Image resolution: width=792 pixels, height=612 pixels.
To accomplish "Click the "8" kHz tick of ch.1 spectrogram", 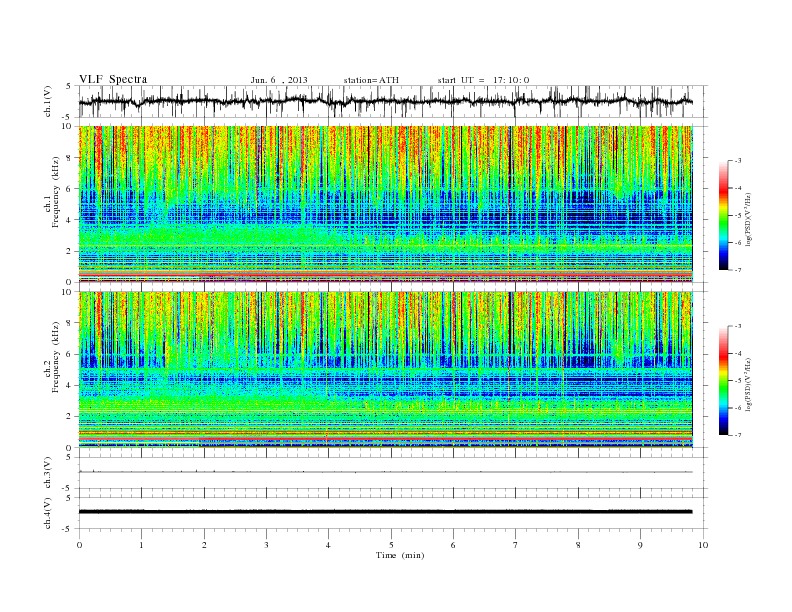I will click(69, 158).
